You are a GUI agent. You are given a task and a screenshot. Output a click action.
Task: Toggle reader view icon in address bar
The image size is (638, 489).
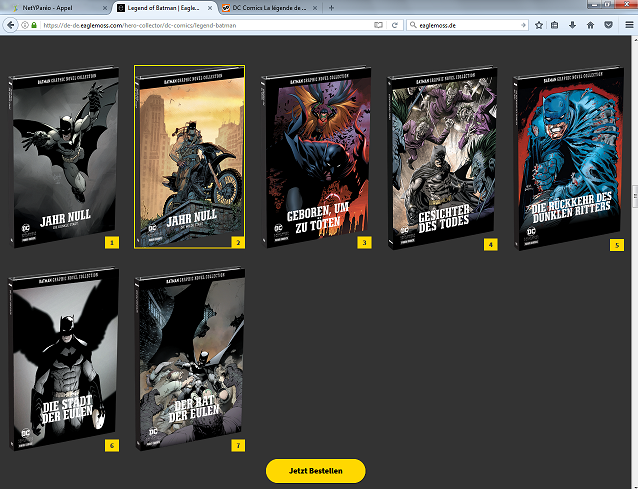click(378, 25)
